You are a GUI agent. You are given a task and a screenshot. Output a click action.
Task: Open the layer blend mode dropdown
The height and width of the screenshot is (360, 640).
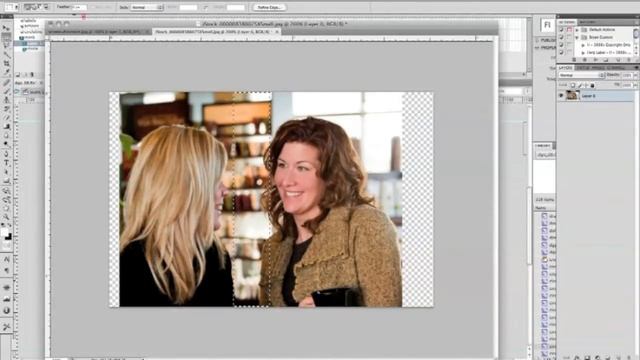[x=582, y=76]
